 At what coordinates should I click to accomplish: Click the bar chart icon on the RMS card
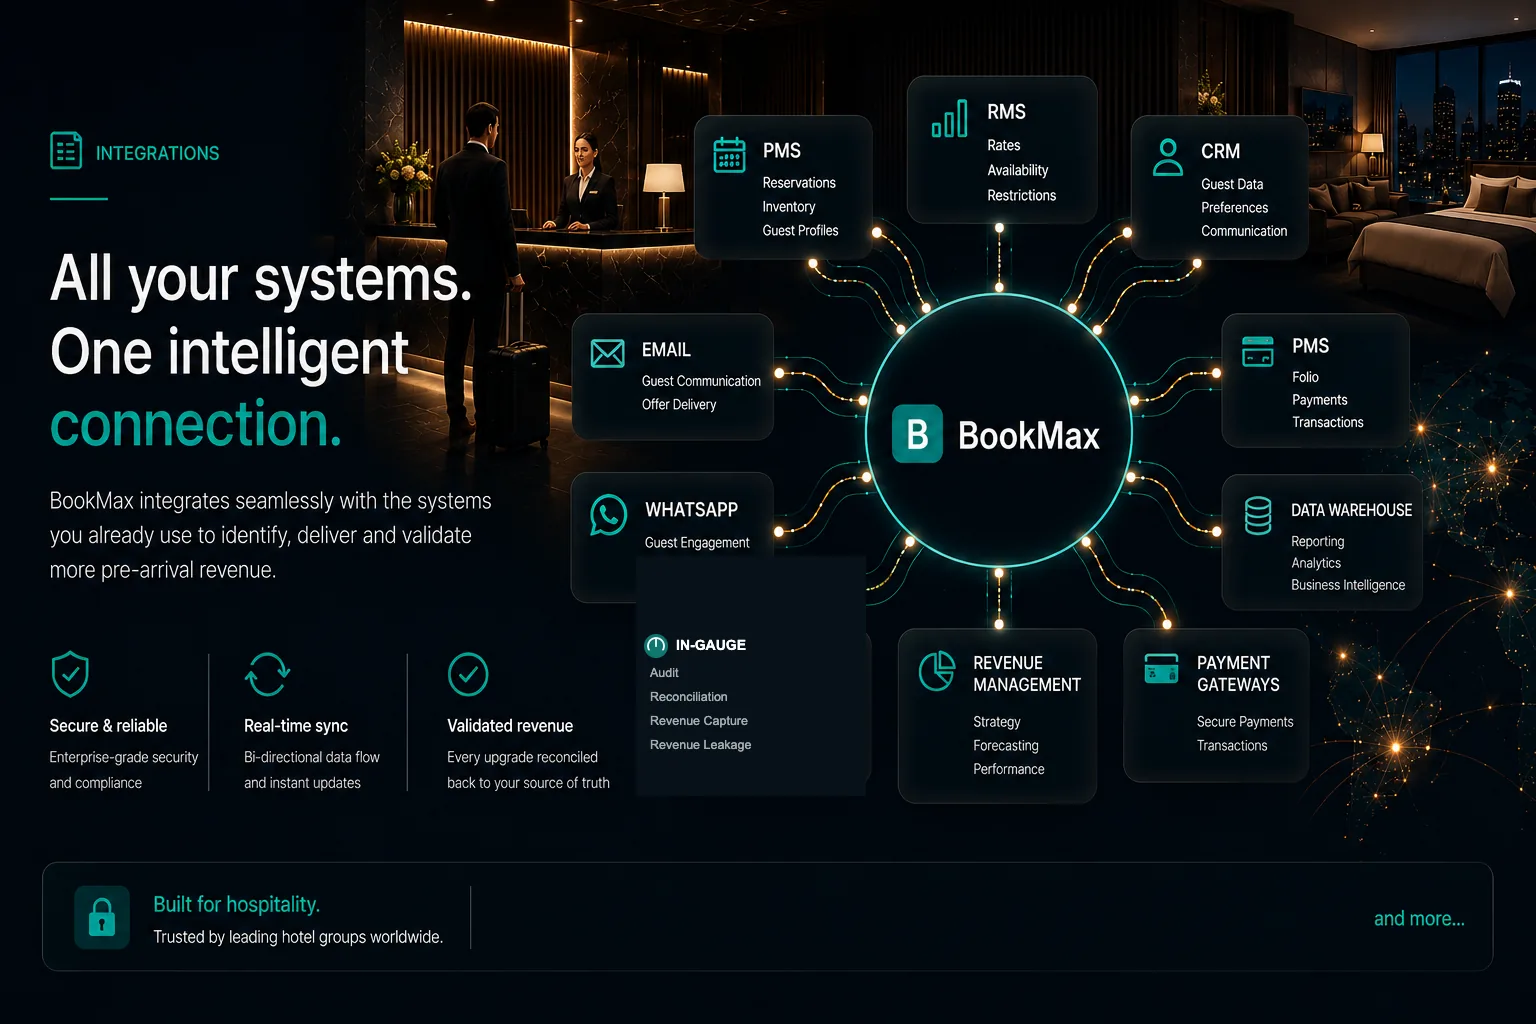tap(949, 118)
